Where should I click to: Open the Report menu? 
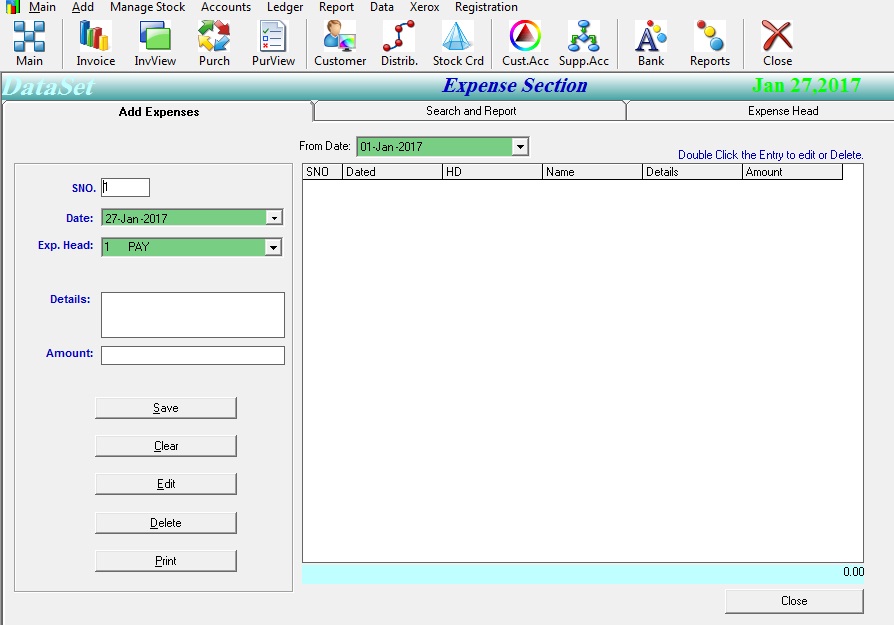point(336,7)
